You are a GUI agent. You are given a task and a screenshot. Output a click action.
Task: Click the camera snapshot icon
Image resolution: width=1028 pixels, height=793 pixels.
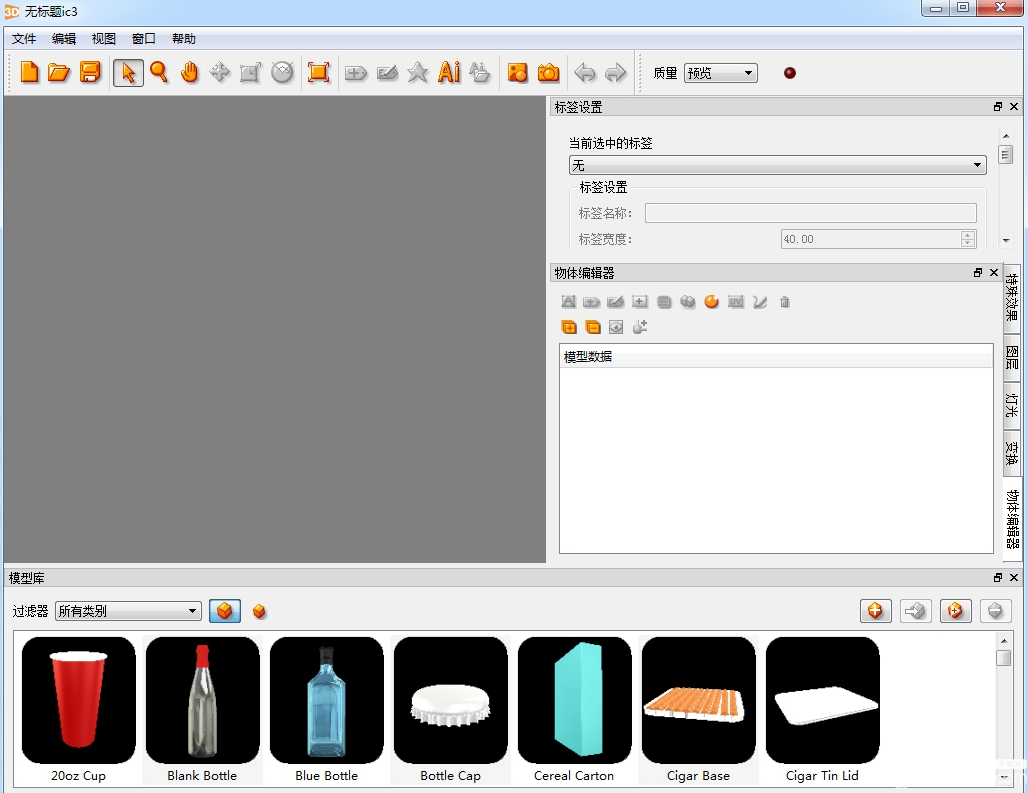coord(548,73)
